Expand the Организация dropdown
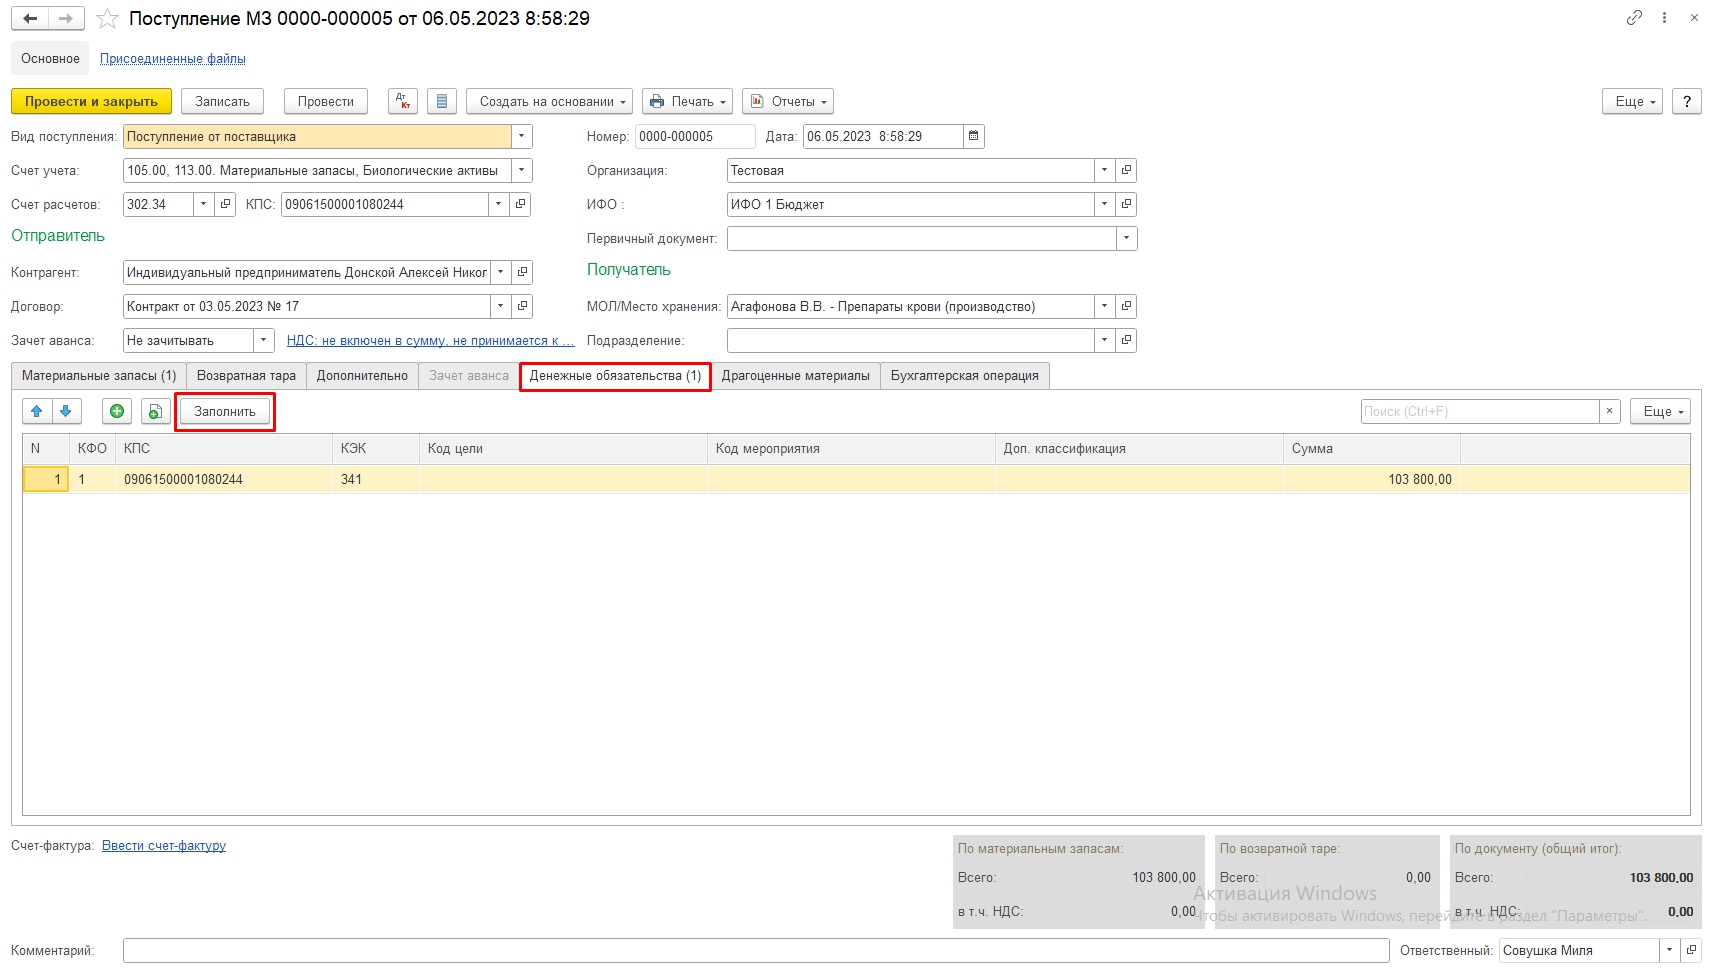1717x974 pixels. pyautogui.click(x=1104, y=170)
